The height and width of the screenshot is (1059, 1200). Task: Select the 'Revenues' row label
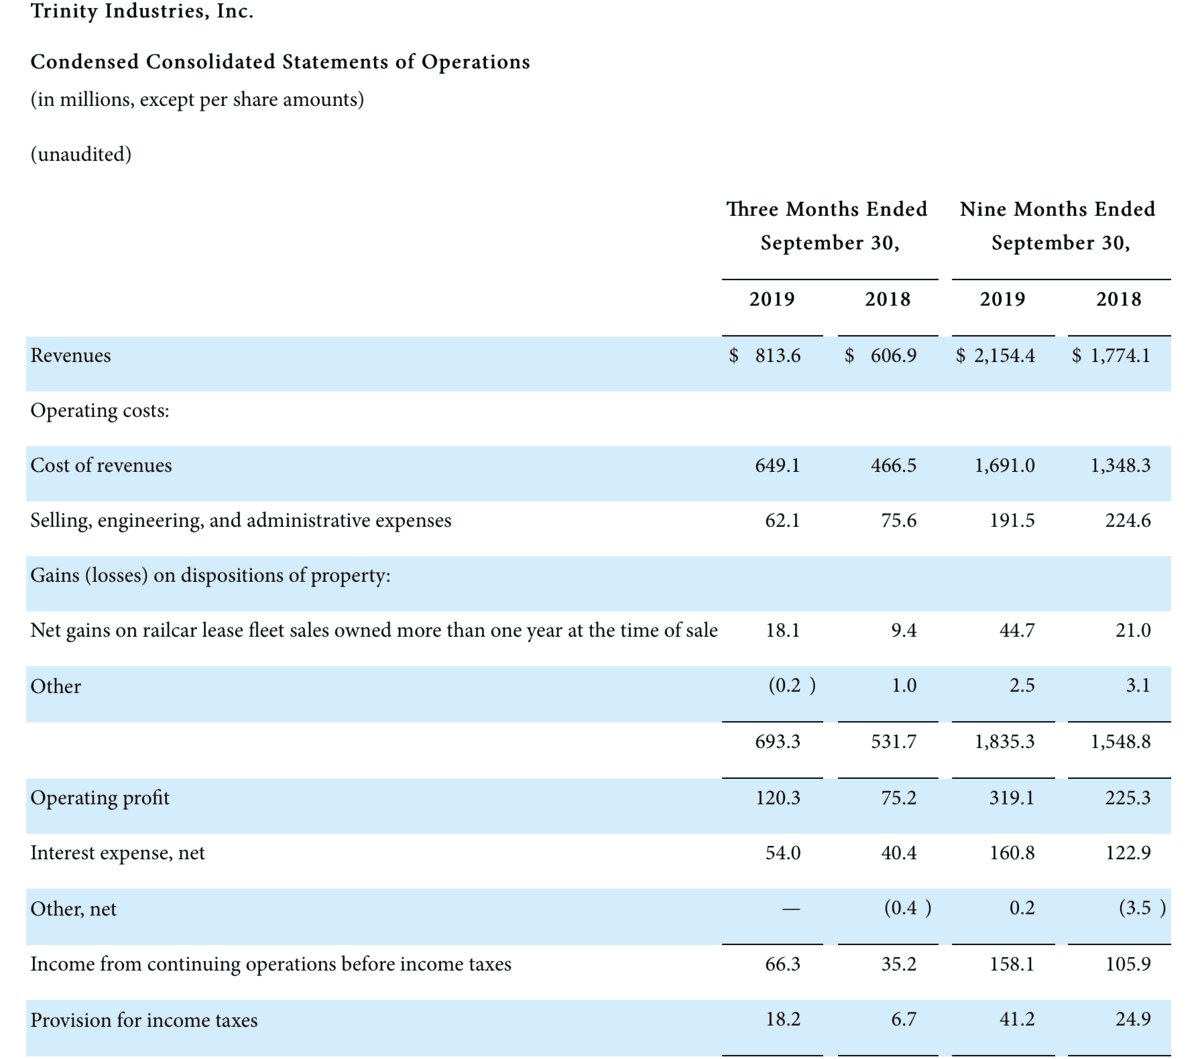pos(71,356)
